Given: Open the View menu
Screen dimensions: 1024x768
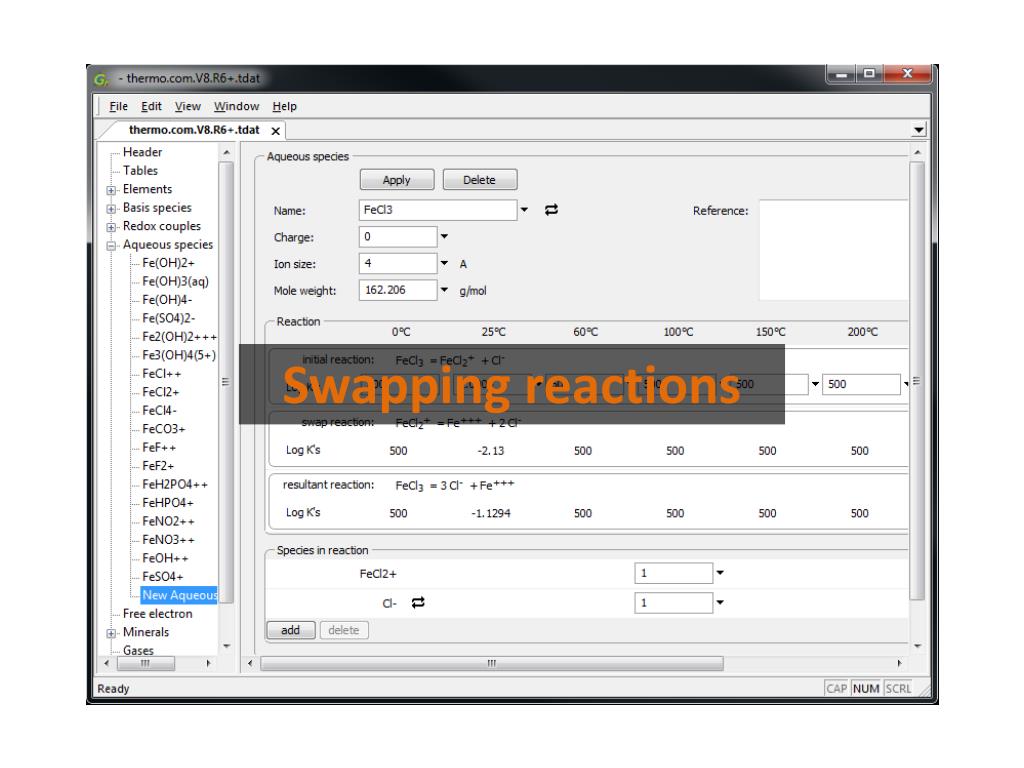Looking at the screenshot, I should (187, 106).
